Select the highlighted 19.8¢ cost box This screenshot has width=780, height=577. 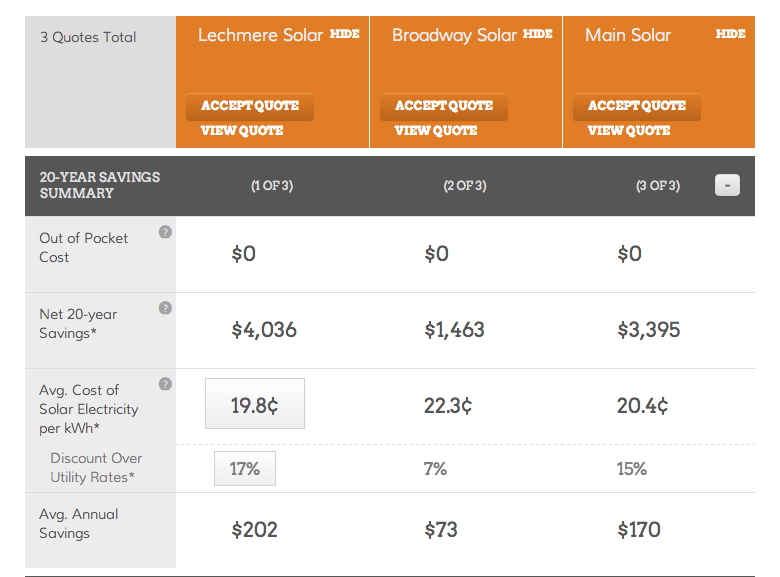tap(255, 403)
